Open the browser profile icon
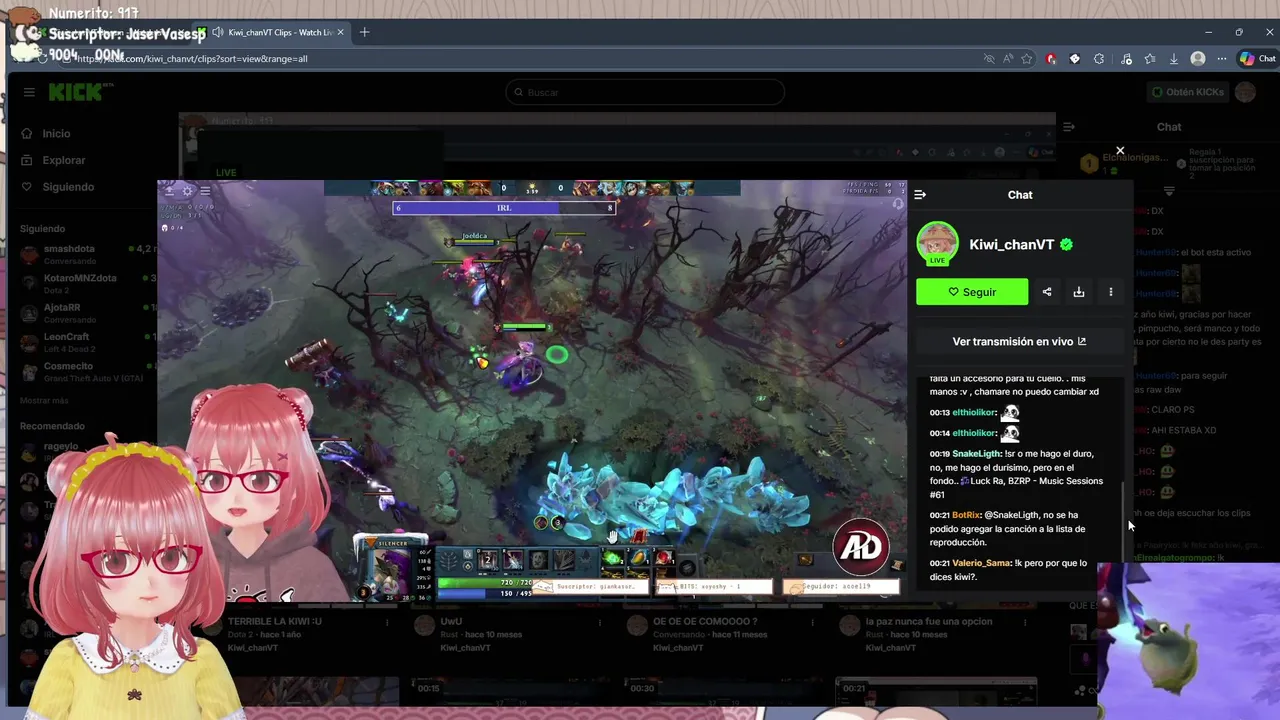Image resolution: width=1280 pixels, height=720 pixels. (x=1198, y=59)
